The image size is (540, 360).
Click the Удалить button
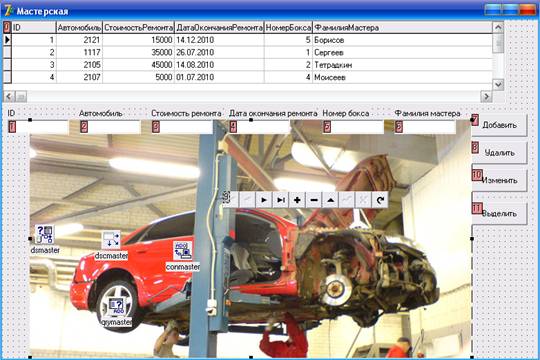pos(499,152)
